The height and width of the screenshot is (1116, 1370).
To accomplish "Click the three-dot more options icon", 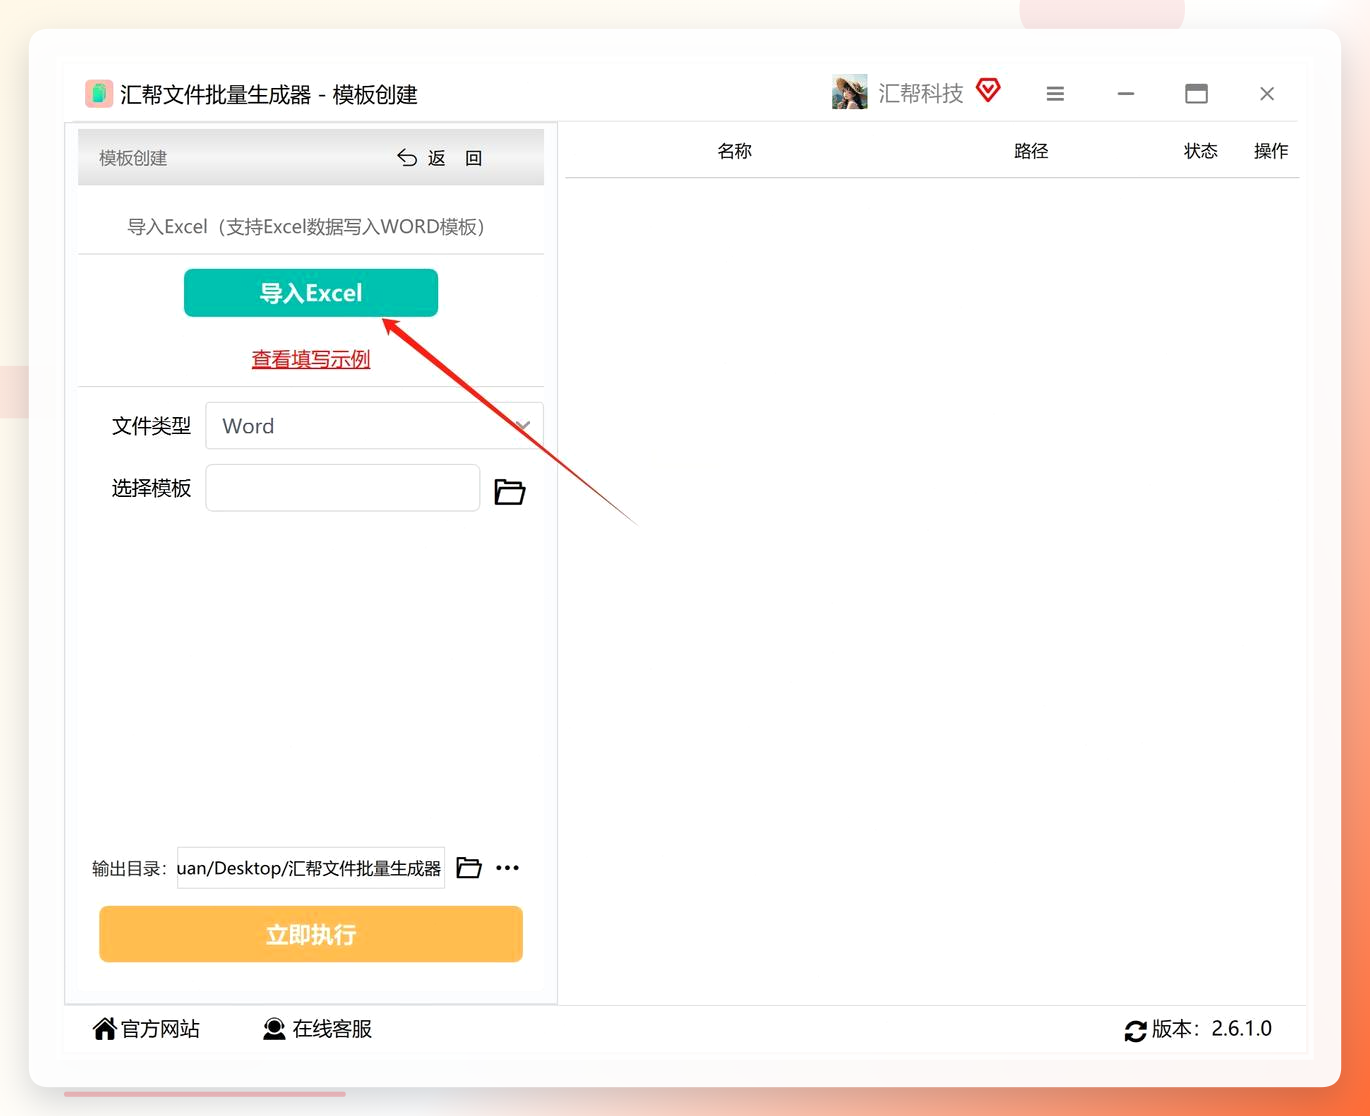I will 508,868.
